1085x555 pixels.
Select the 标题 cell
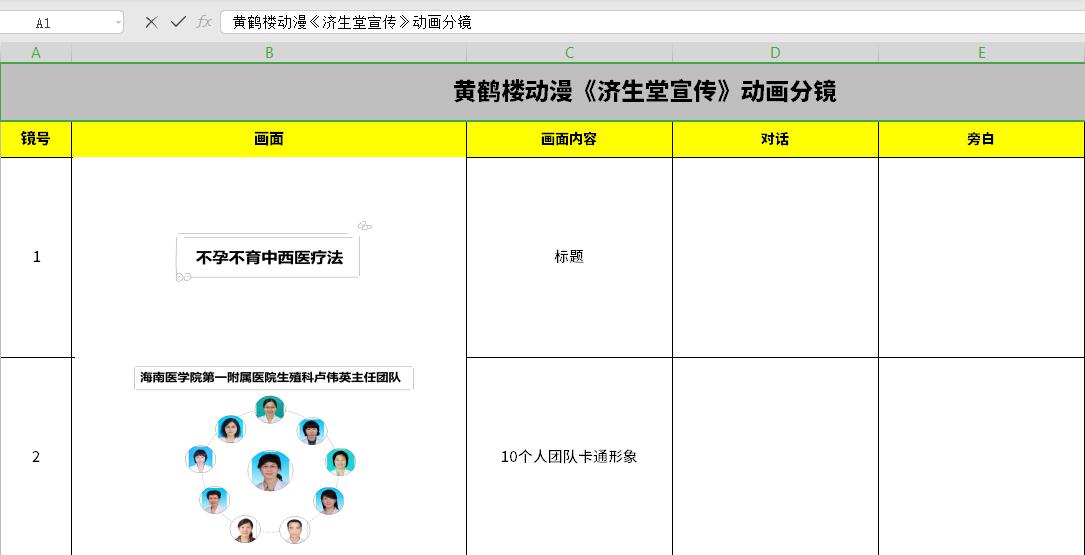coord(569,257)
